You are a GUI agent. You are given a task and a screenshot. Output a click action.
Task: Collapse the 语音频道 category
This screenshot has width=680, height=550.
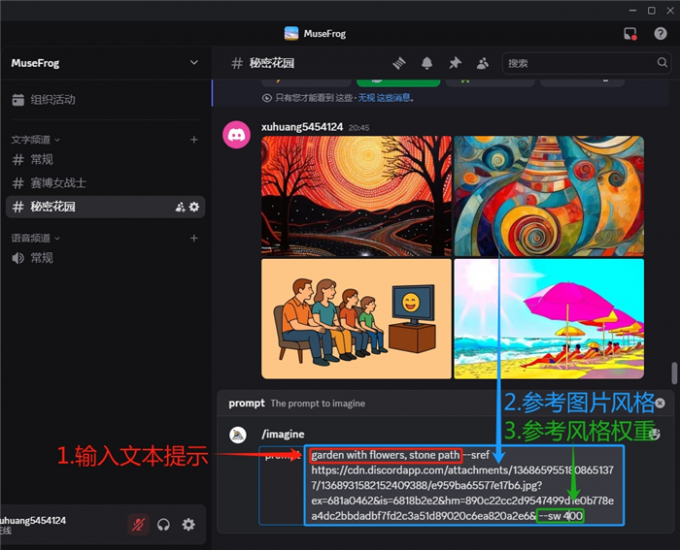[x=36, y=238]
